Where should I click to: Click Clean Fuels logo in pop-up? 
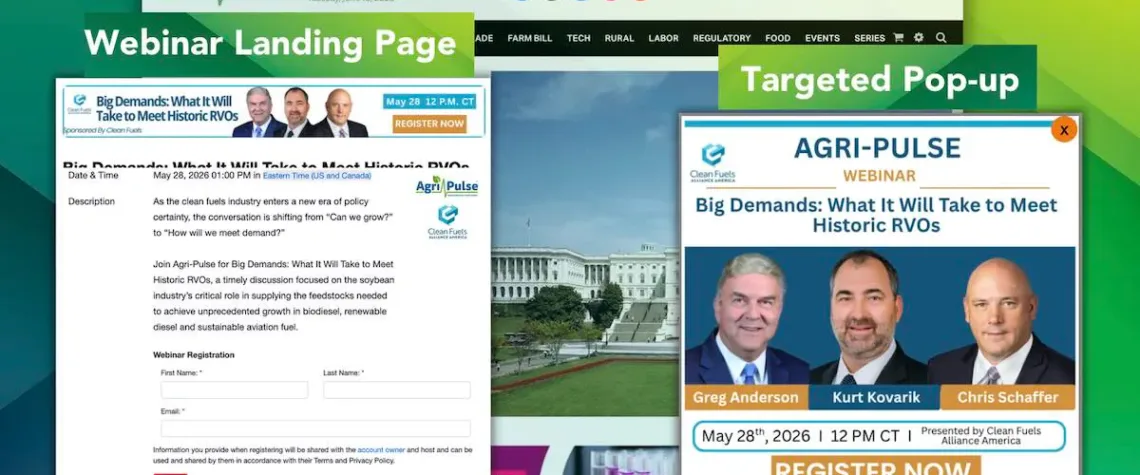click(x=712, y=163)
